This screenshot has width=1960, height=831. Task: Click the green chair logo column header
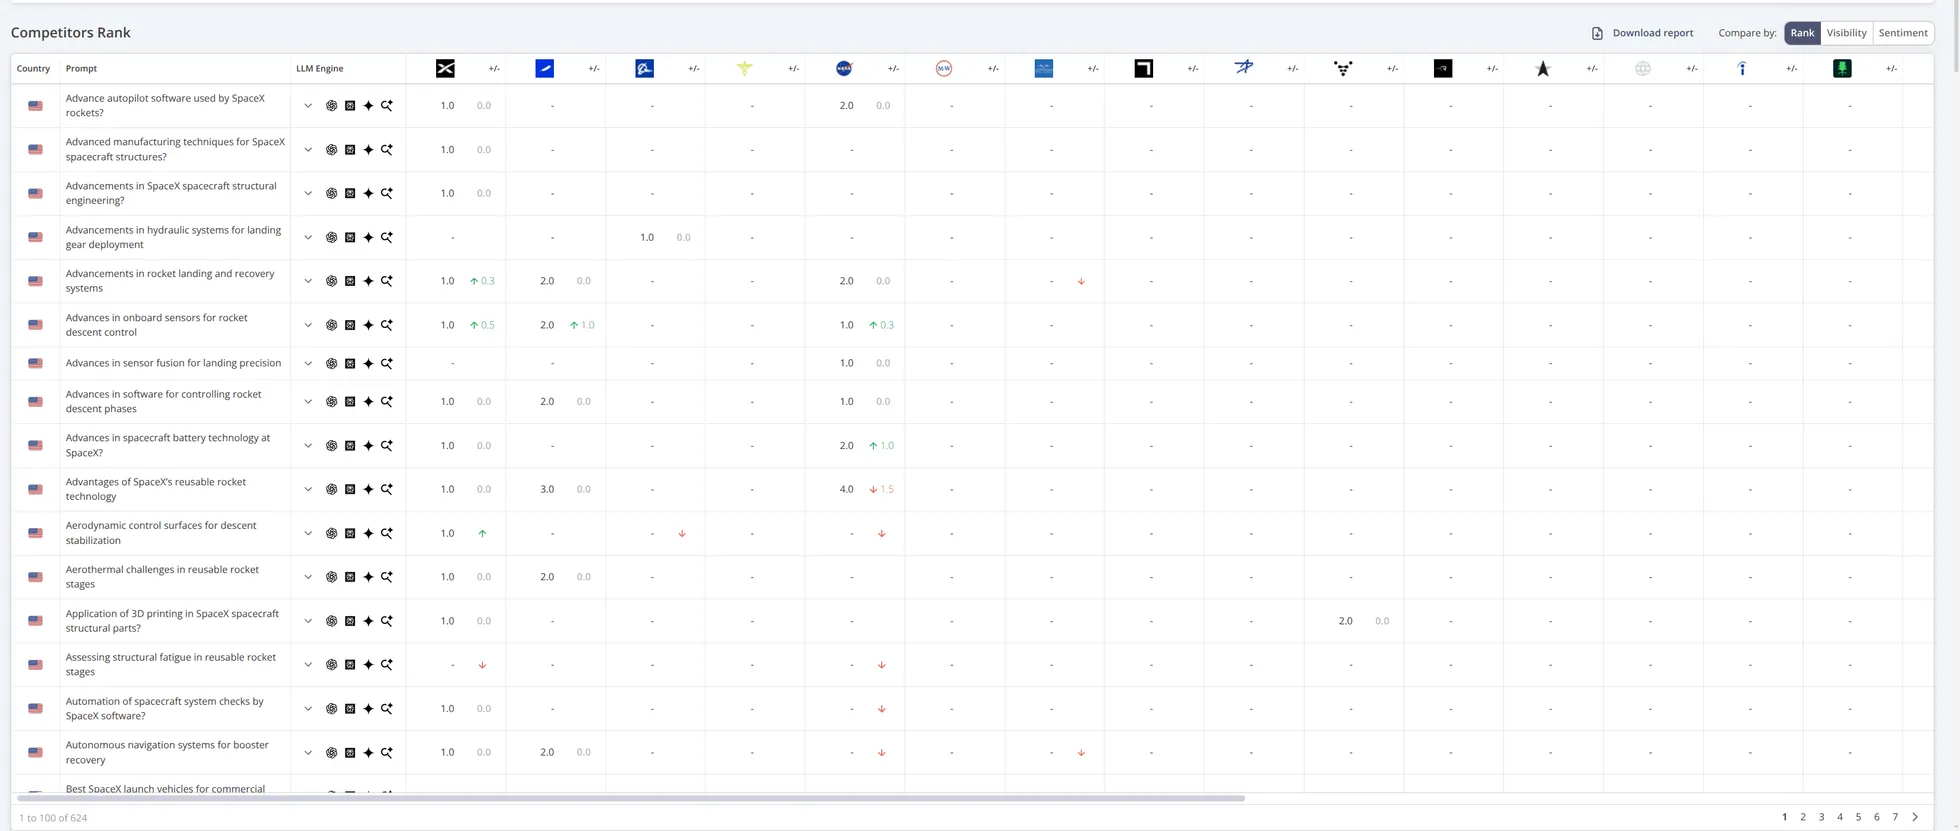click(x=1842, y=68)
